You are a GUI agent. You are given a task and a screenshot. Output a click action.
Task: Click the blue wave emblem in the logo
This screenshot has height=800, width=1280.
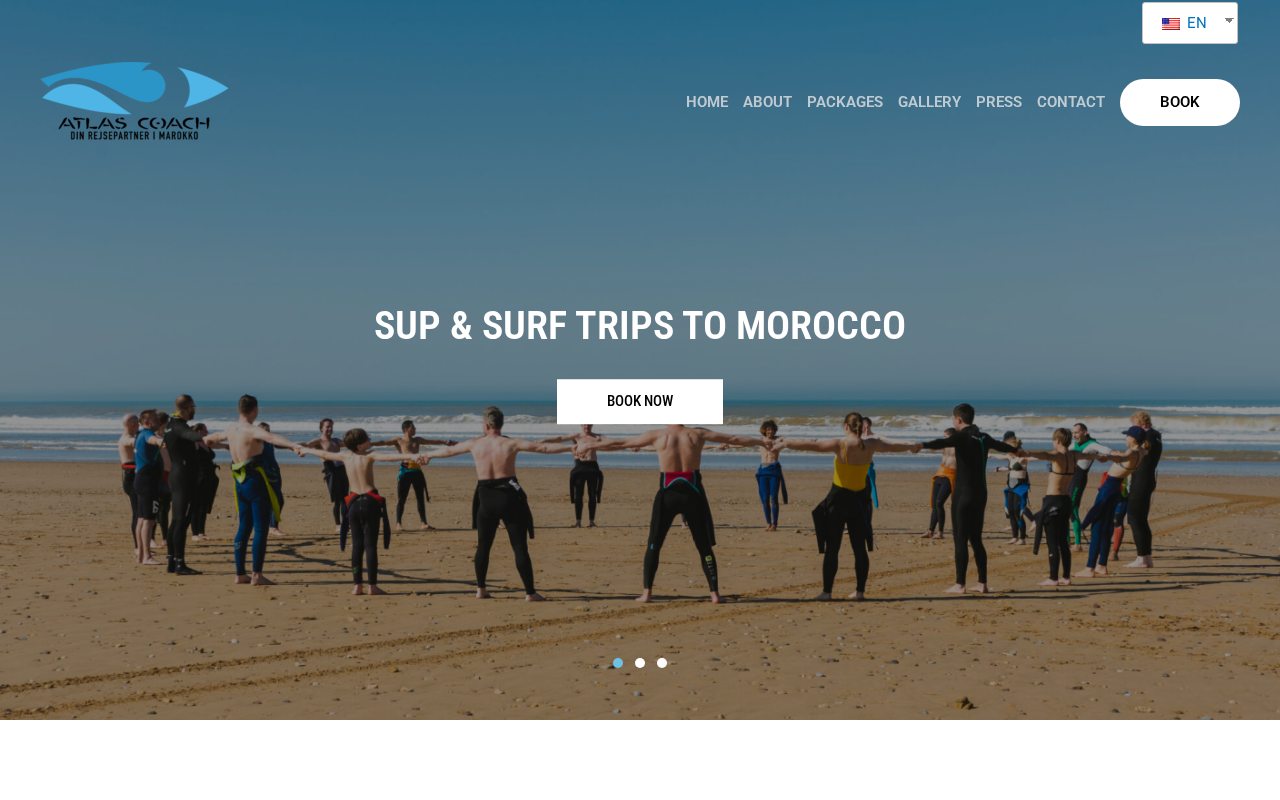(x=135, y=88)
